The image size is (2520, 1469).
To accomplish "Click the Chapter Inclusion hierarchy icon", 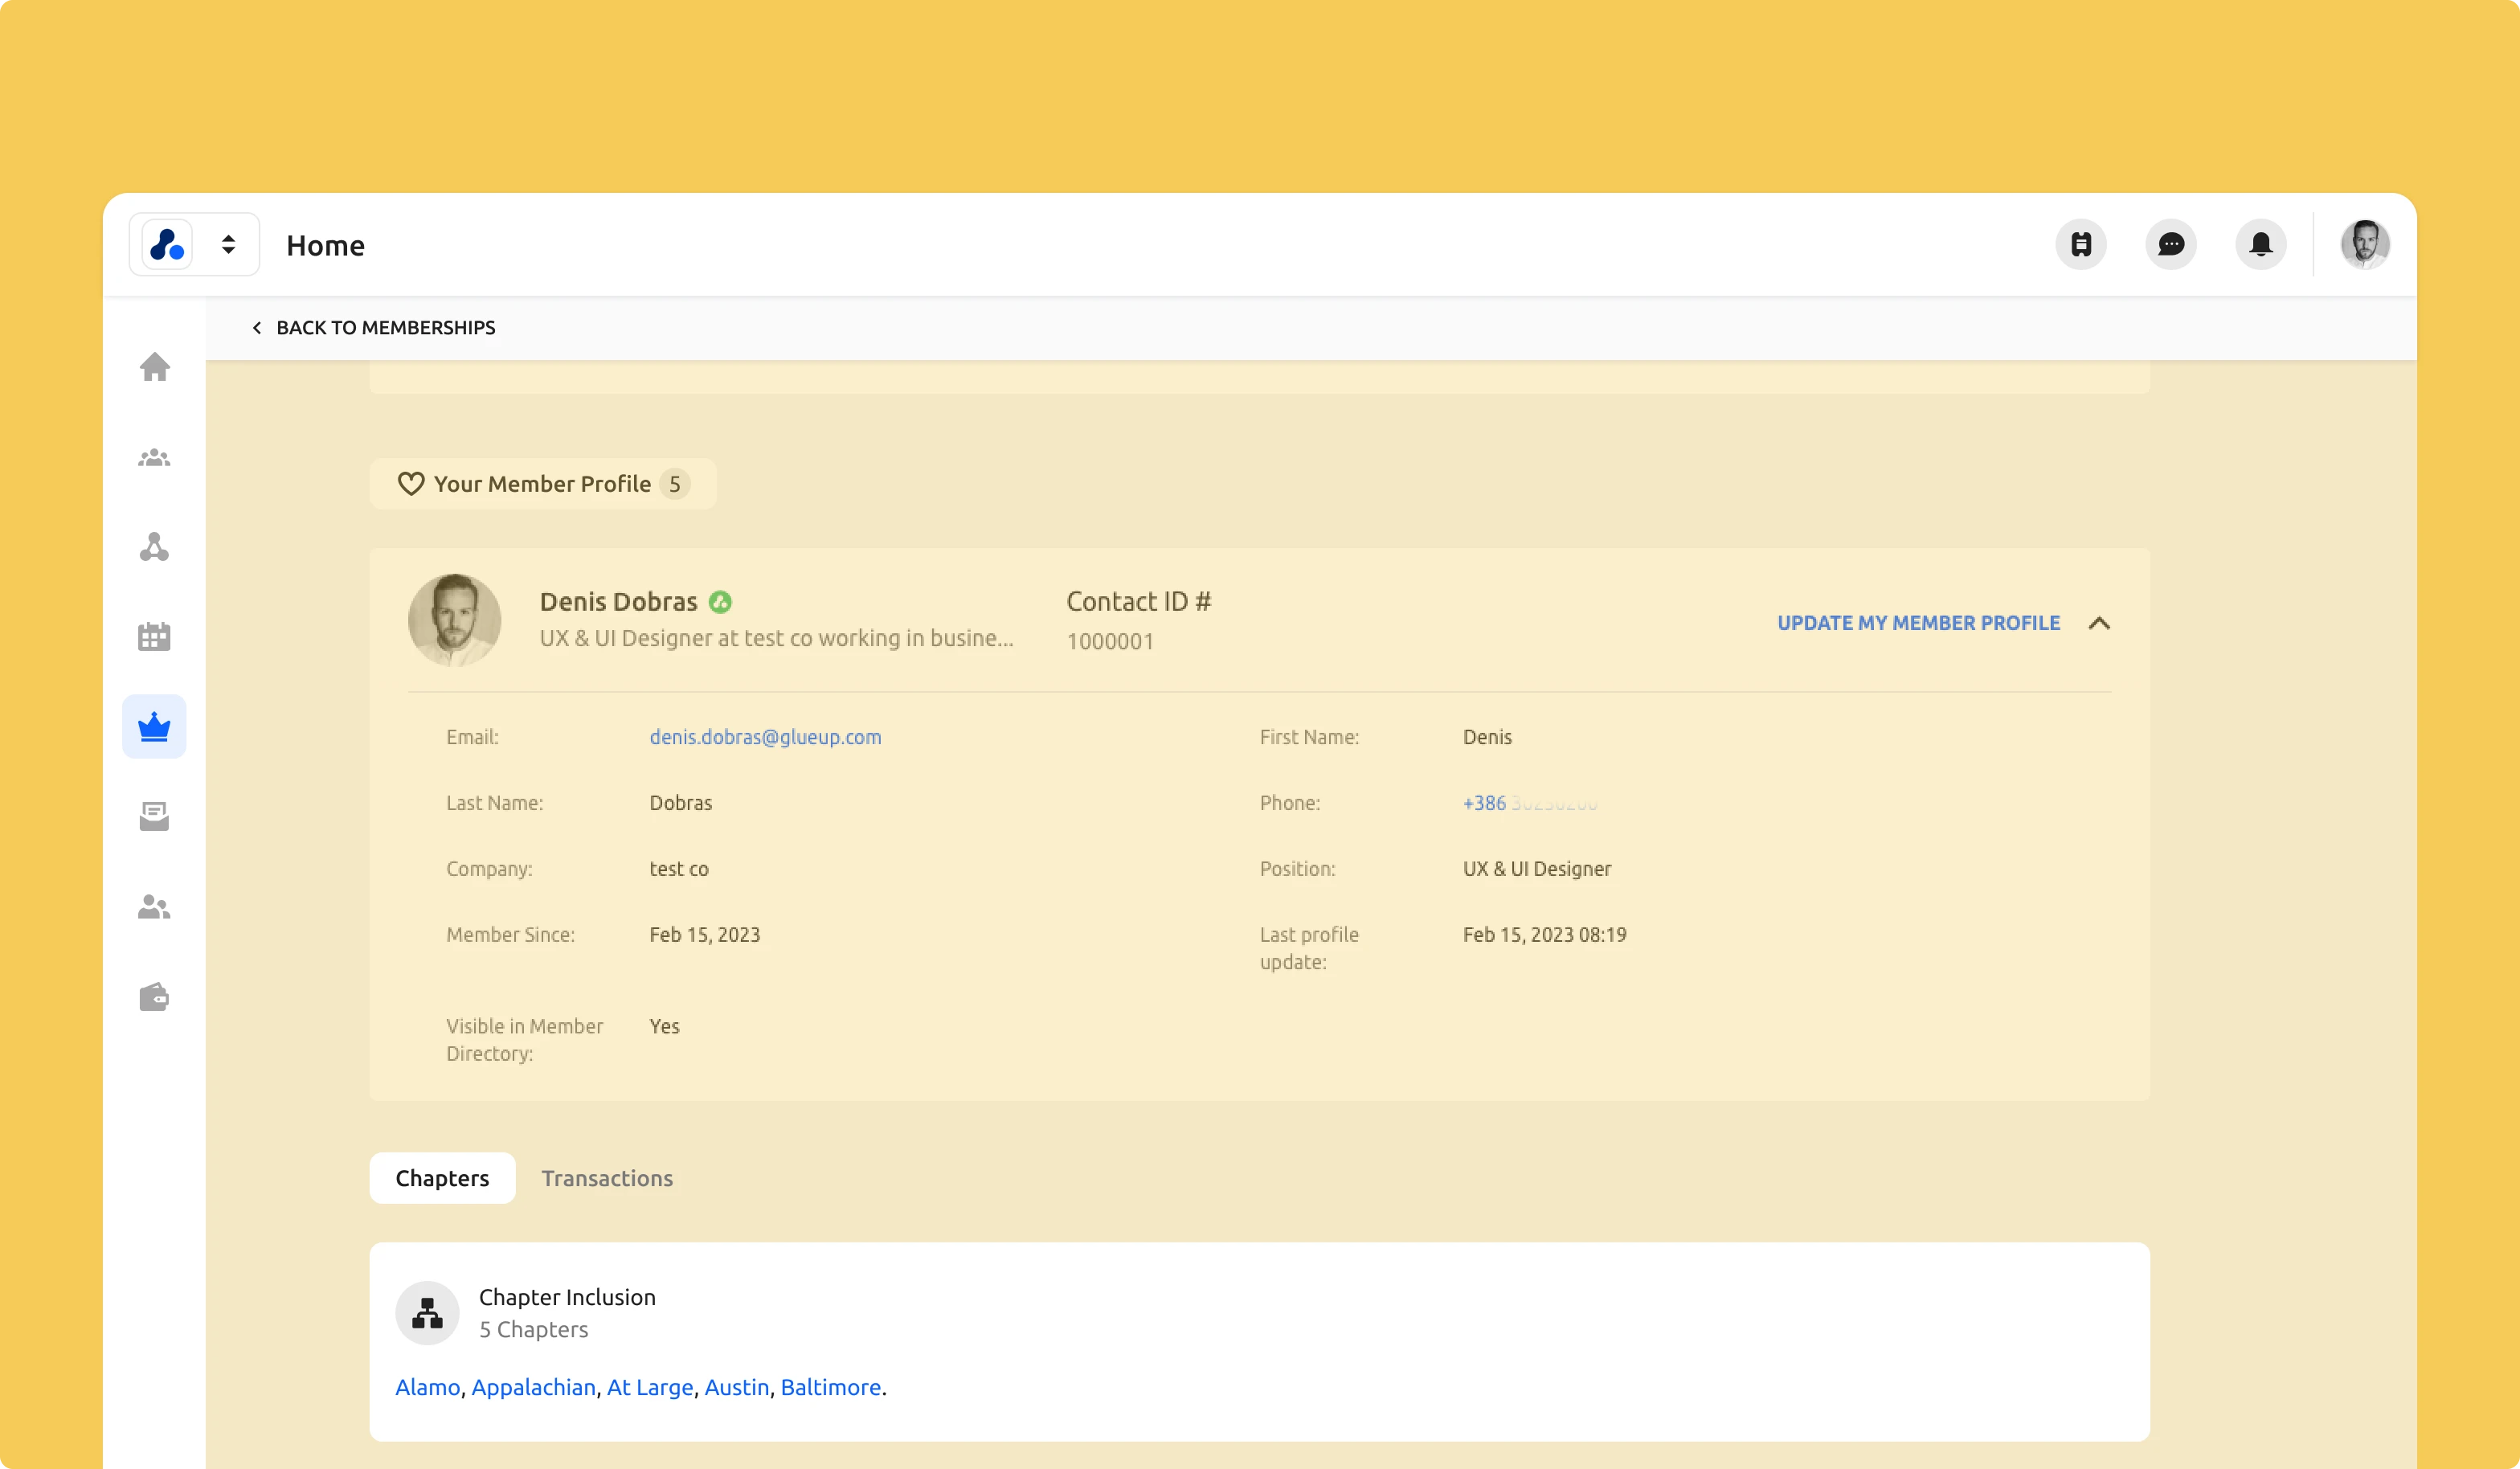I will pyautogui.click(x=427, y=1313).
